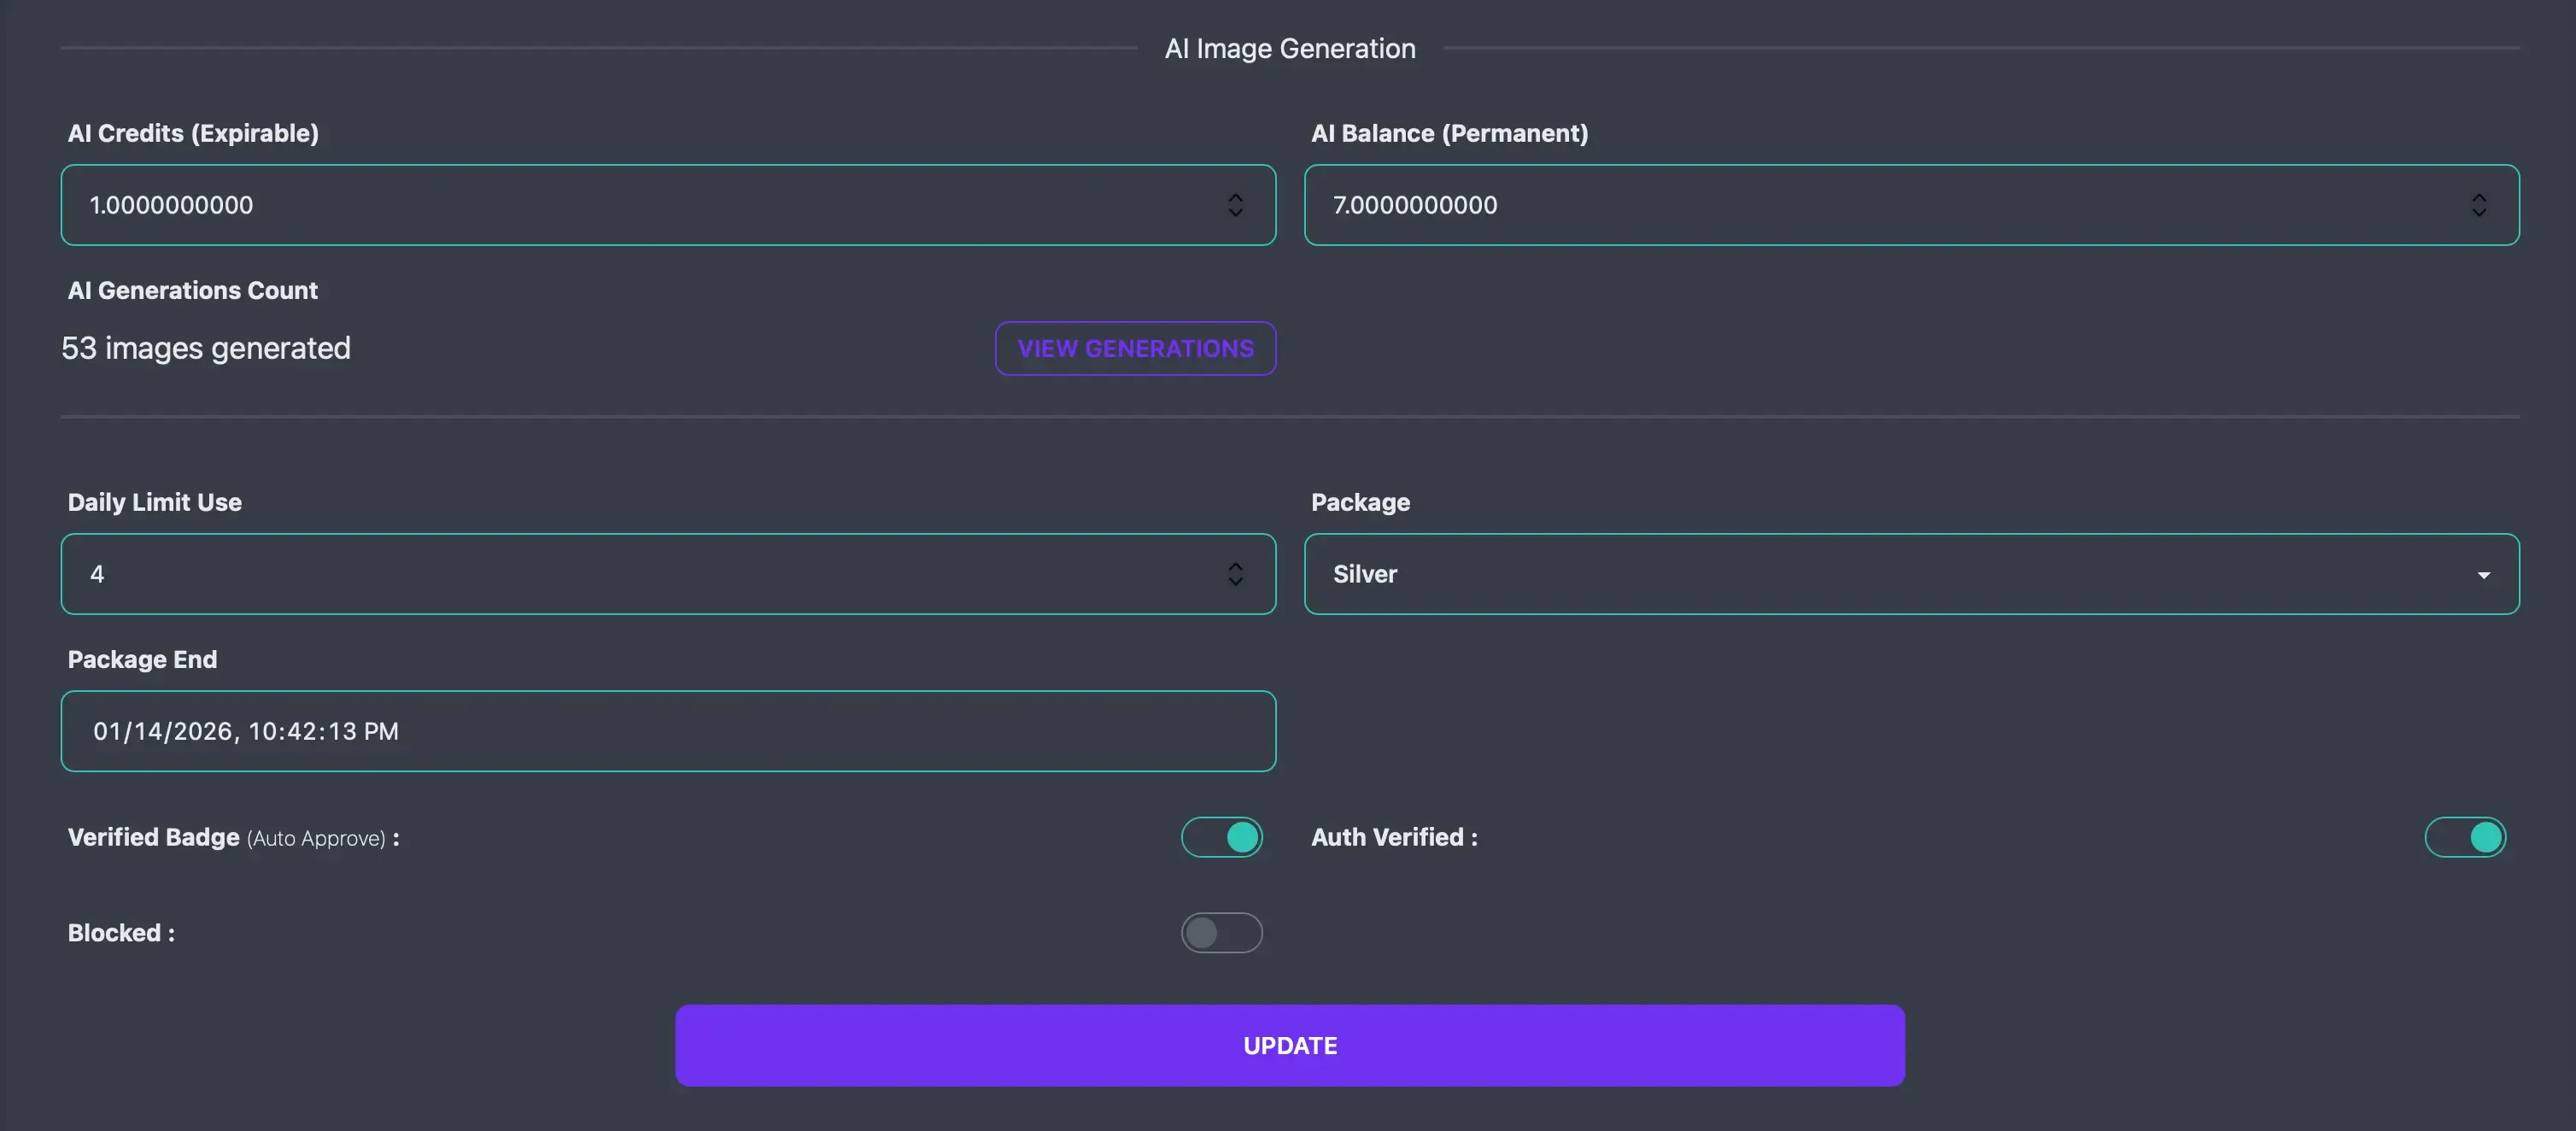Click the 53 images generated count text
2576x1131 pixels.
click(205, 348)
